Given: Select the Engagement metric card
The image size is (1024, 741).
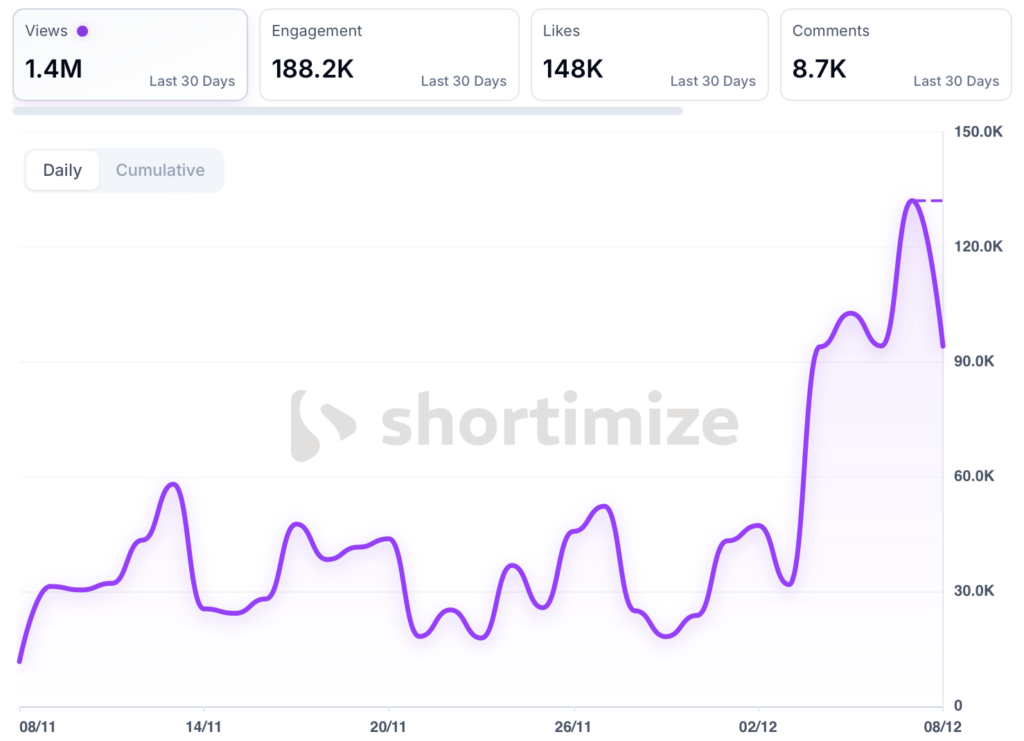Looking at the screenshot, I should (x=389, y=55).
